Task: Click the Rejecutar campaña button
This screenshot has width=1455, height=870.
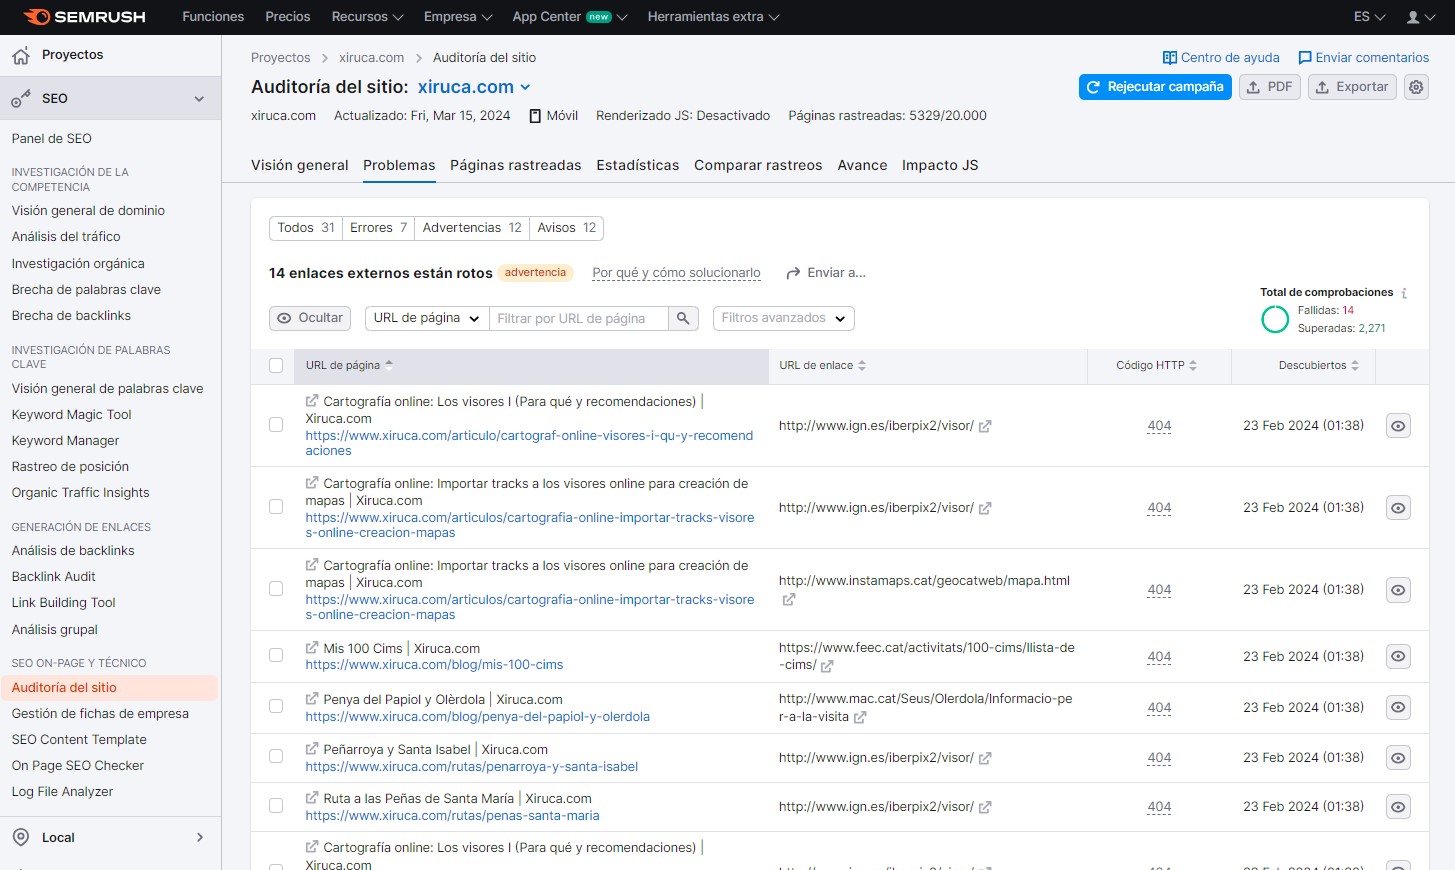Action: (1155, 87)
